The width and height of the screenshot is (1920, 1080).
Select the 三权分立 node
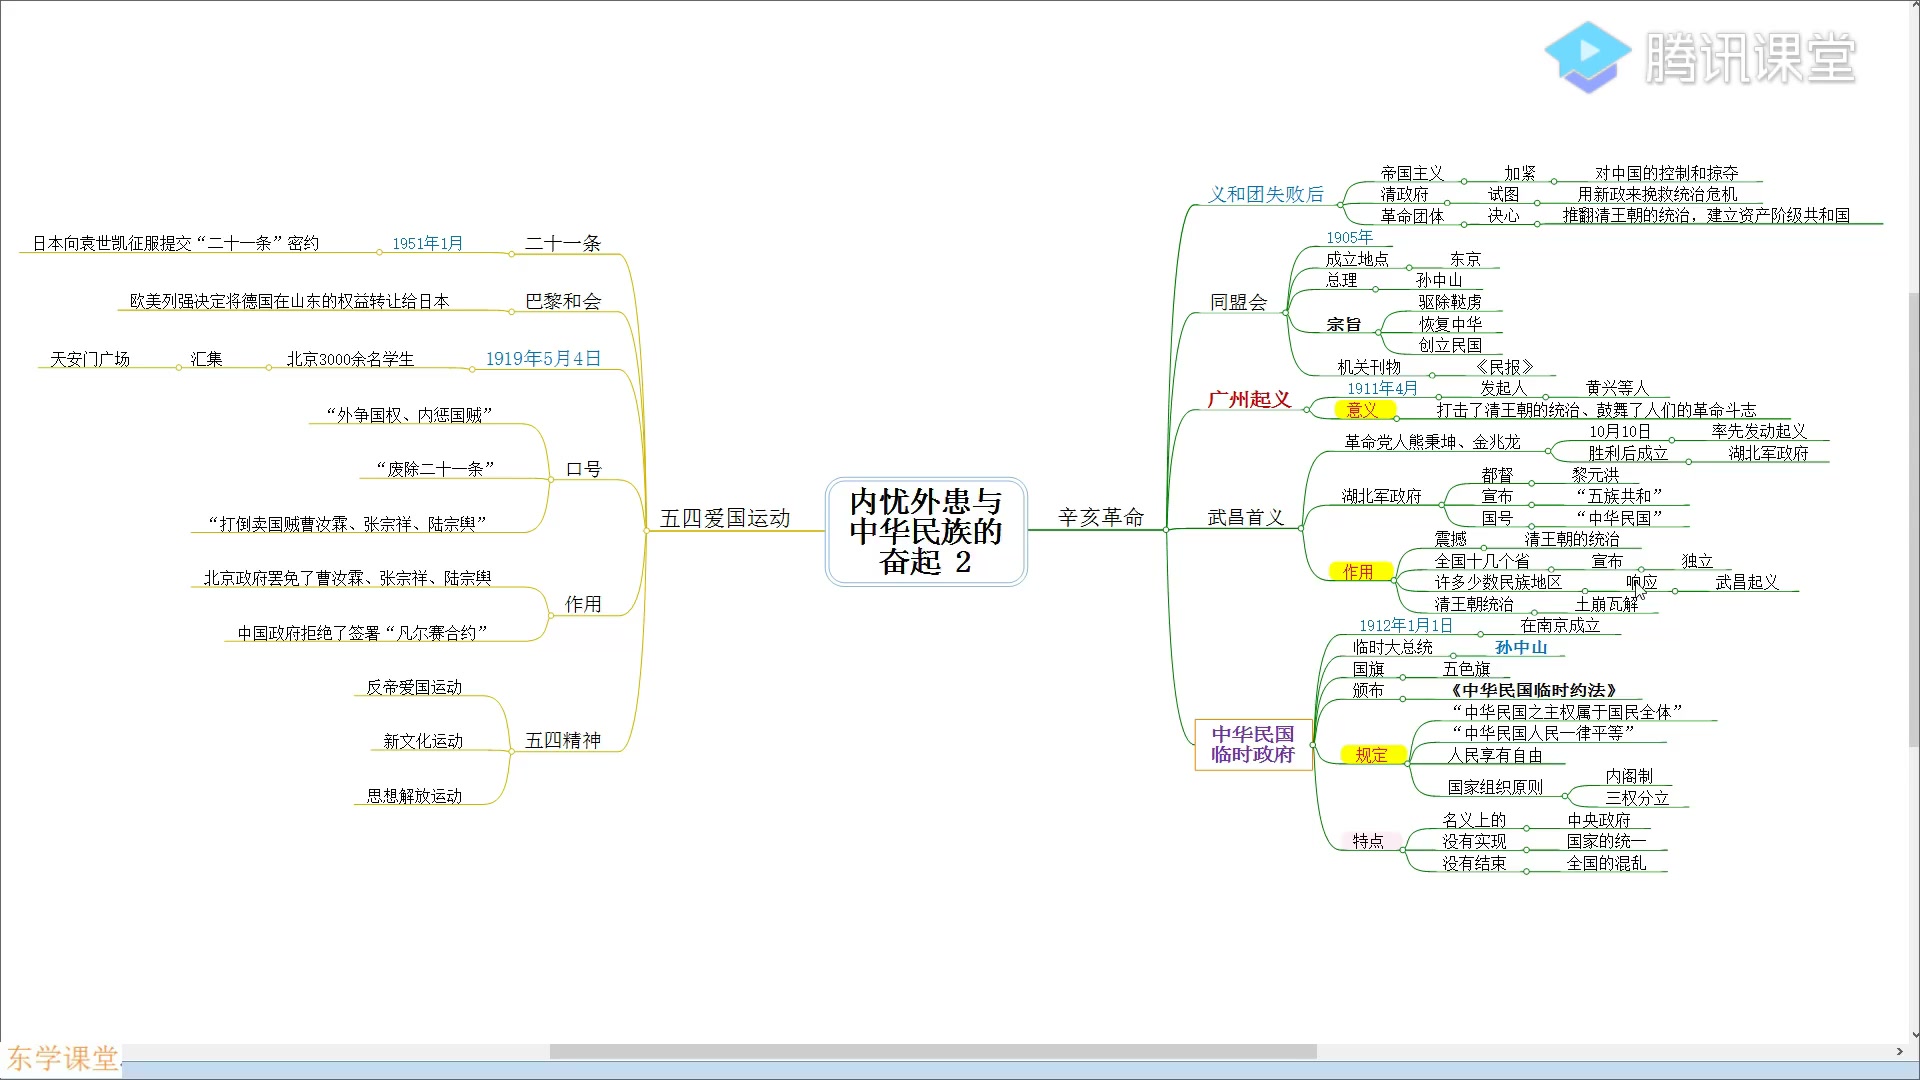coord(1637,798)
